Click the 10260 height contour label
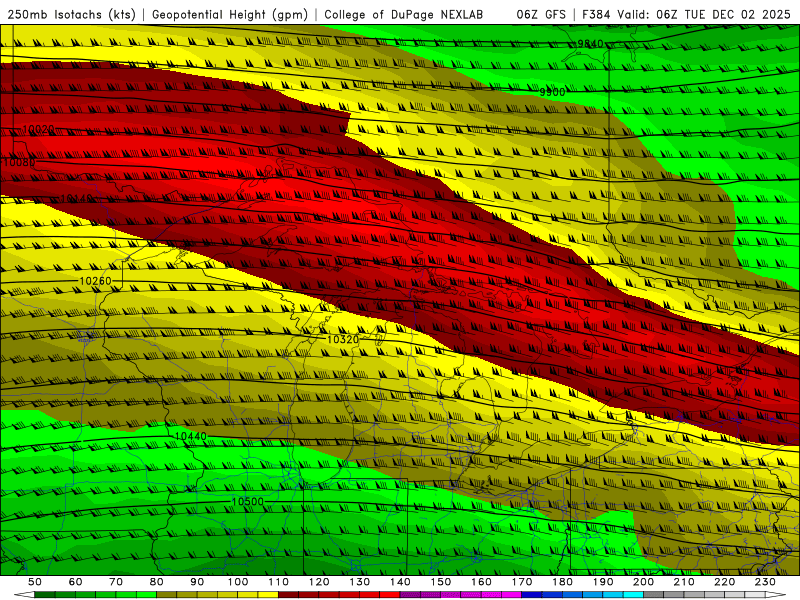 (x=95, y=281)
